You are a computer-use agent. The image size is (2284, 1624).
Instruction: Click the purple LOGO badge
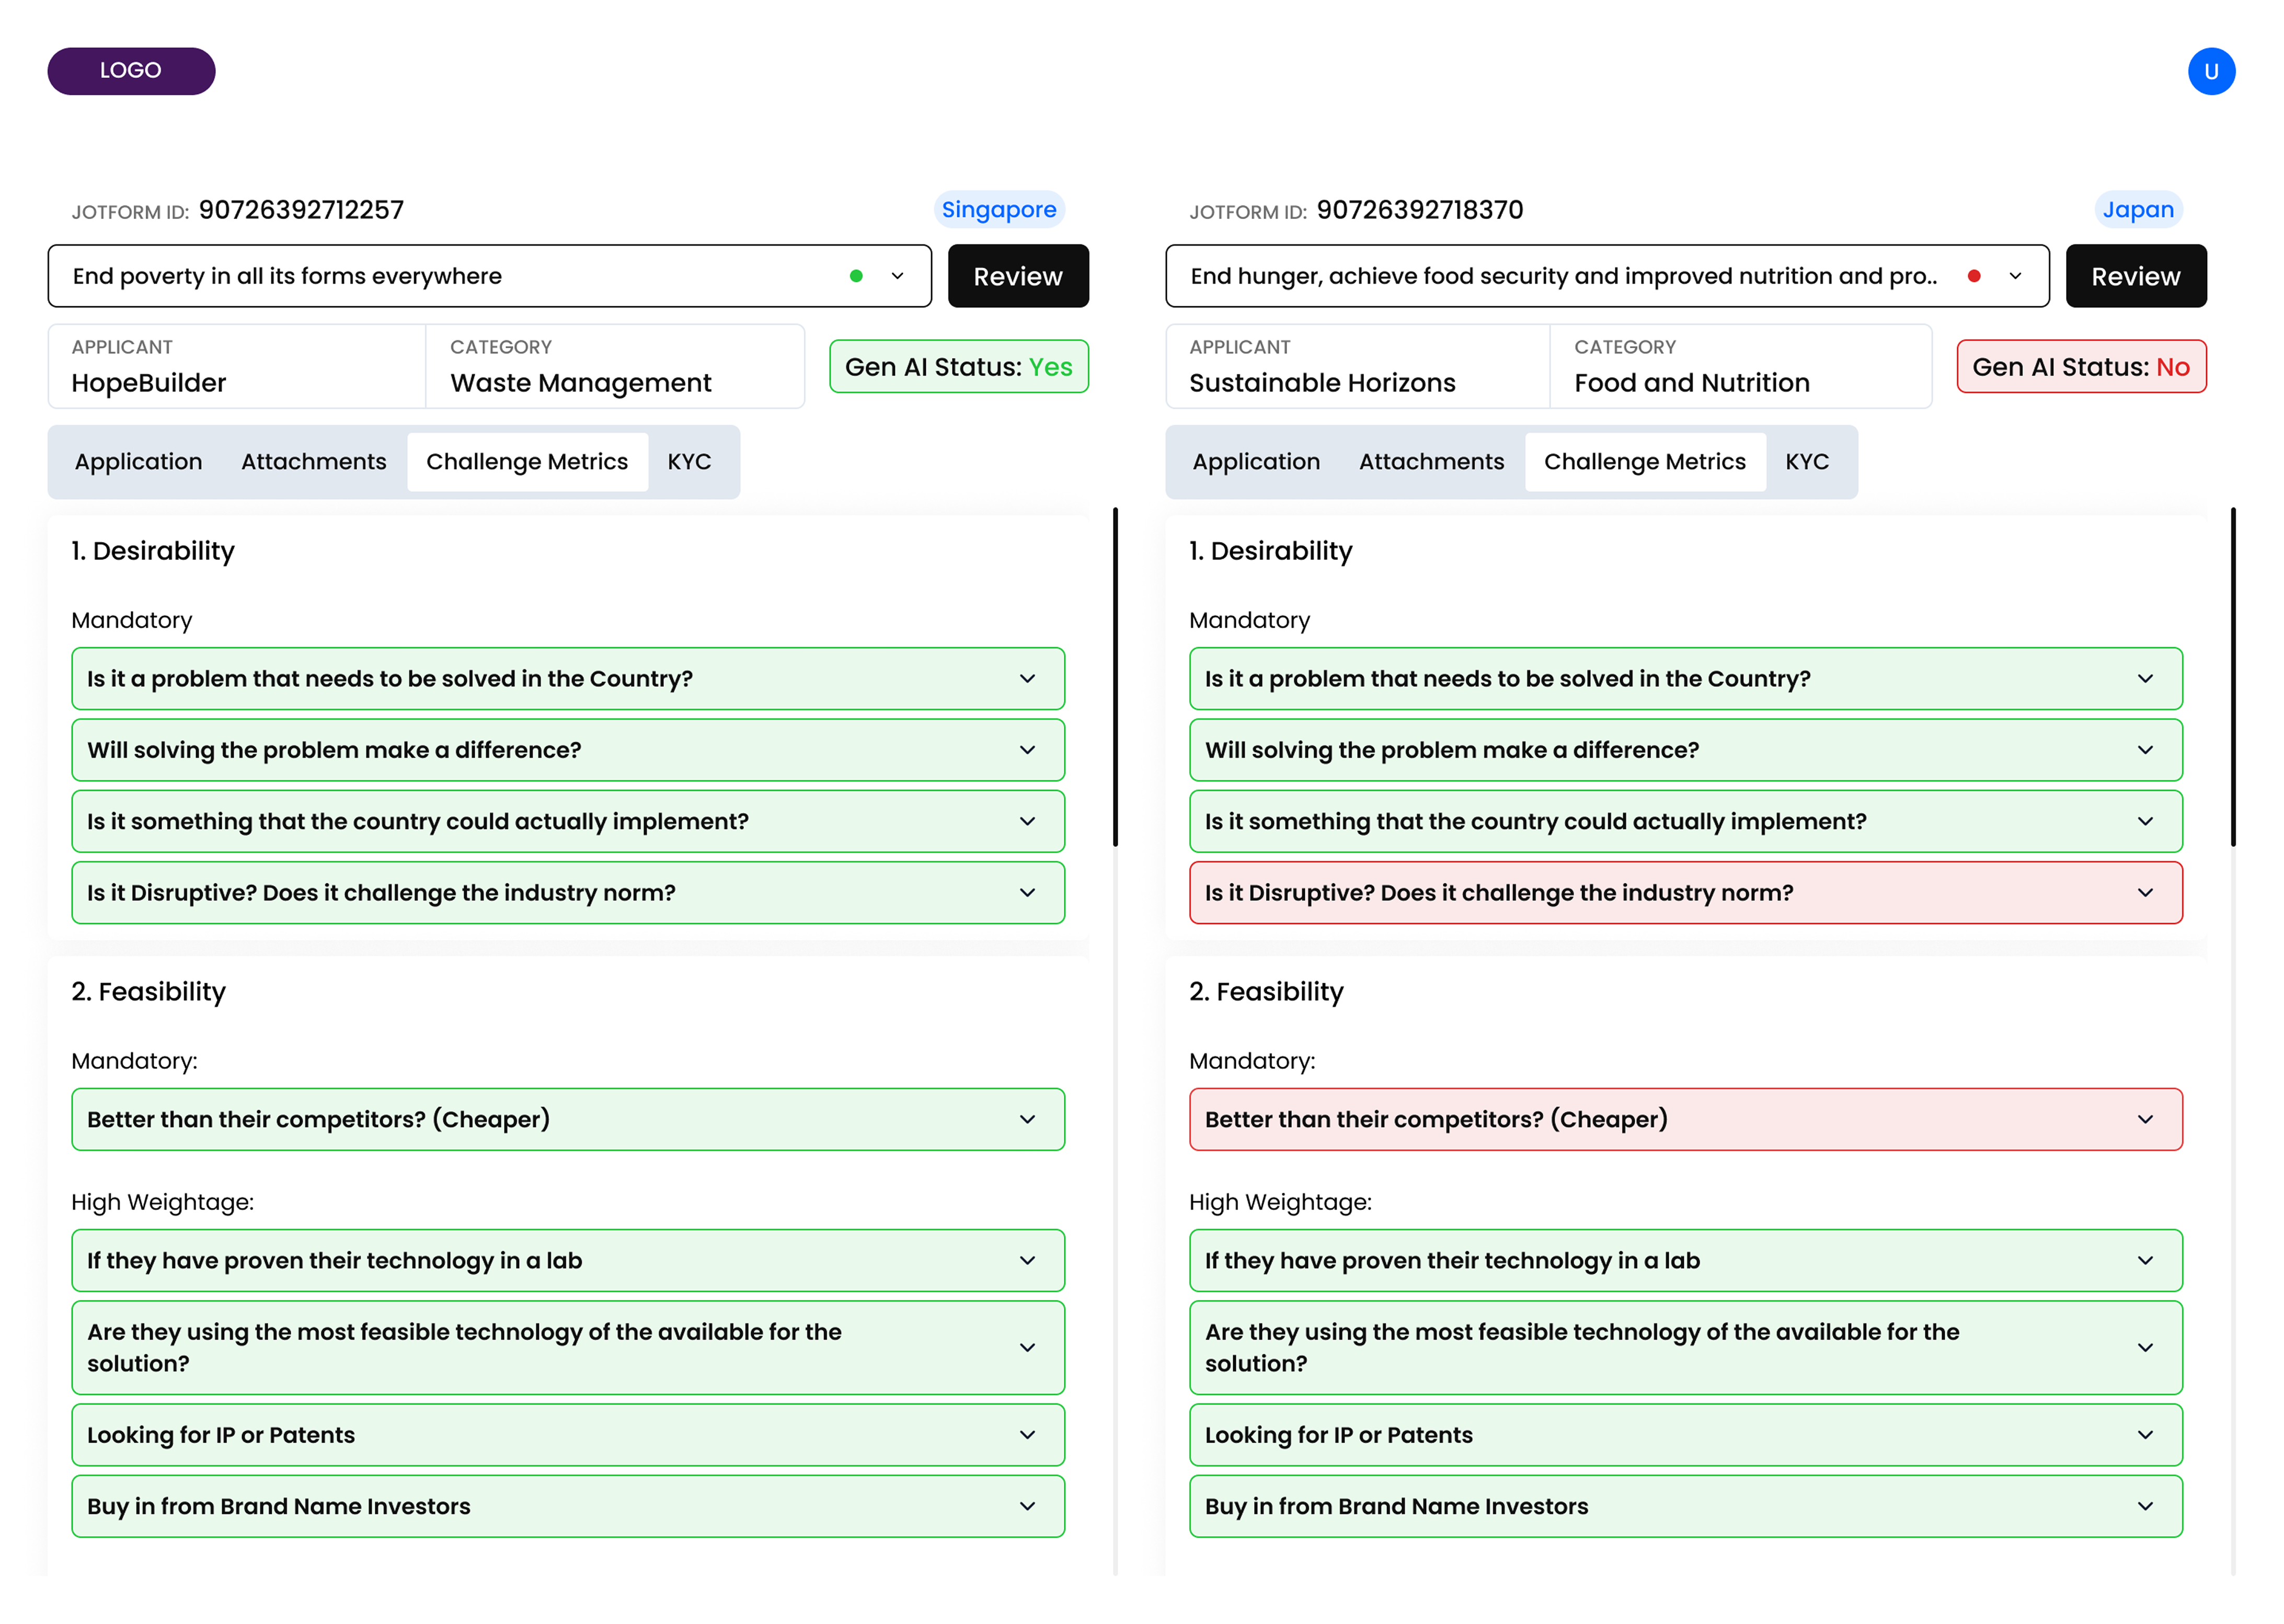point(131,71)
